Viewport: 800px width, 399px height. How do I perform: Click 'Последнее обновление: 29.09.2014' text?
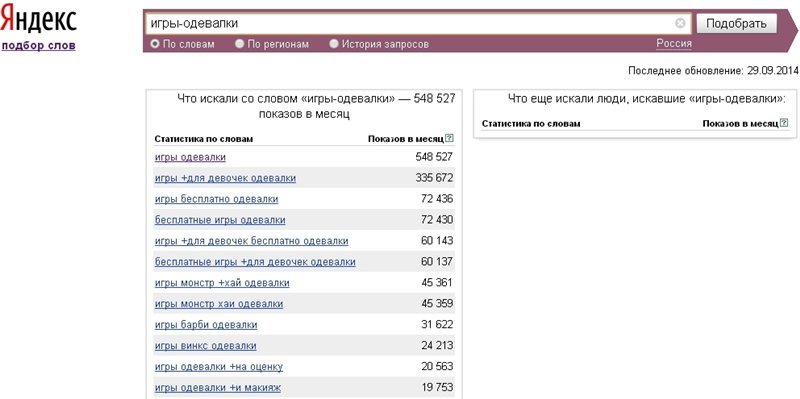coord(713,71)
